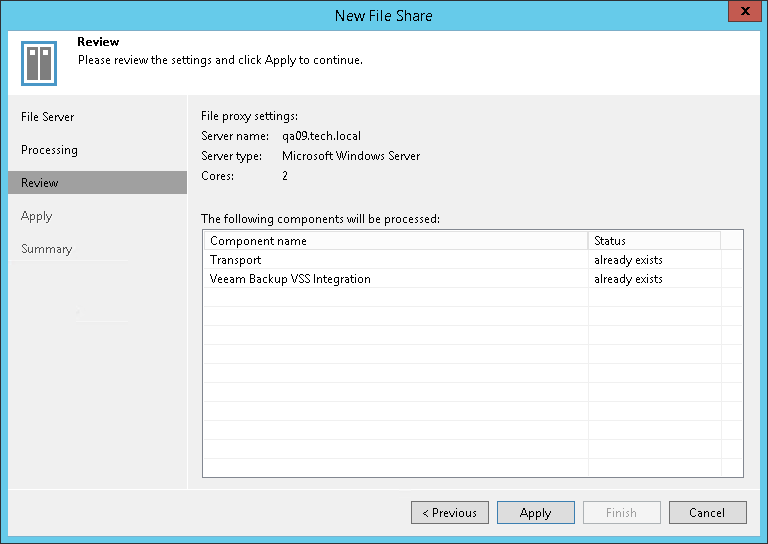Go back with the Previous button
This screenshot has height=544, width=768.
click(450, 513)
